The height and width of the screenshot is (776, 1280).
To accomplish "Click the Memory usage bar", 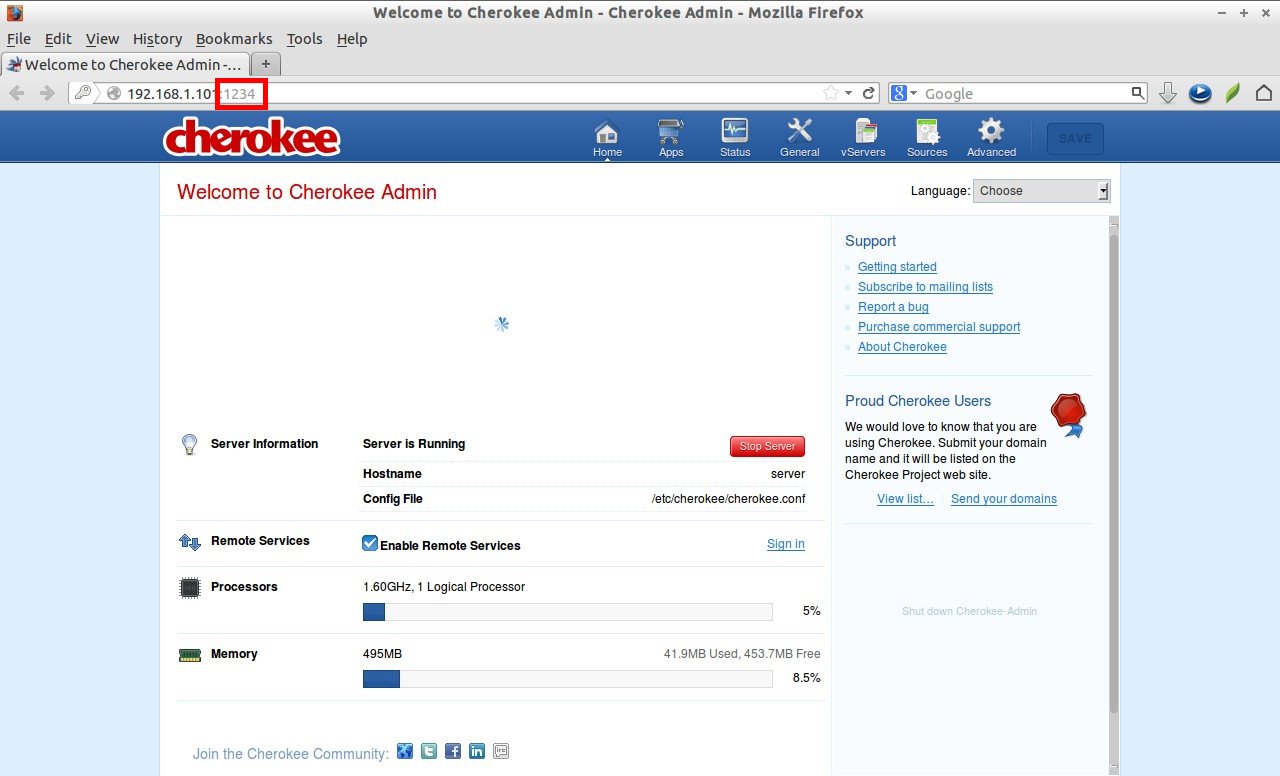I will tap(568, 679).
